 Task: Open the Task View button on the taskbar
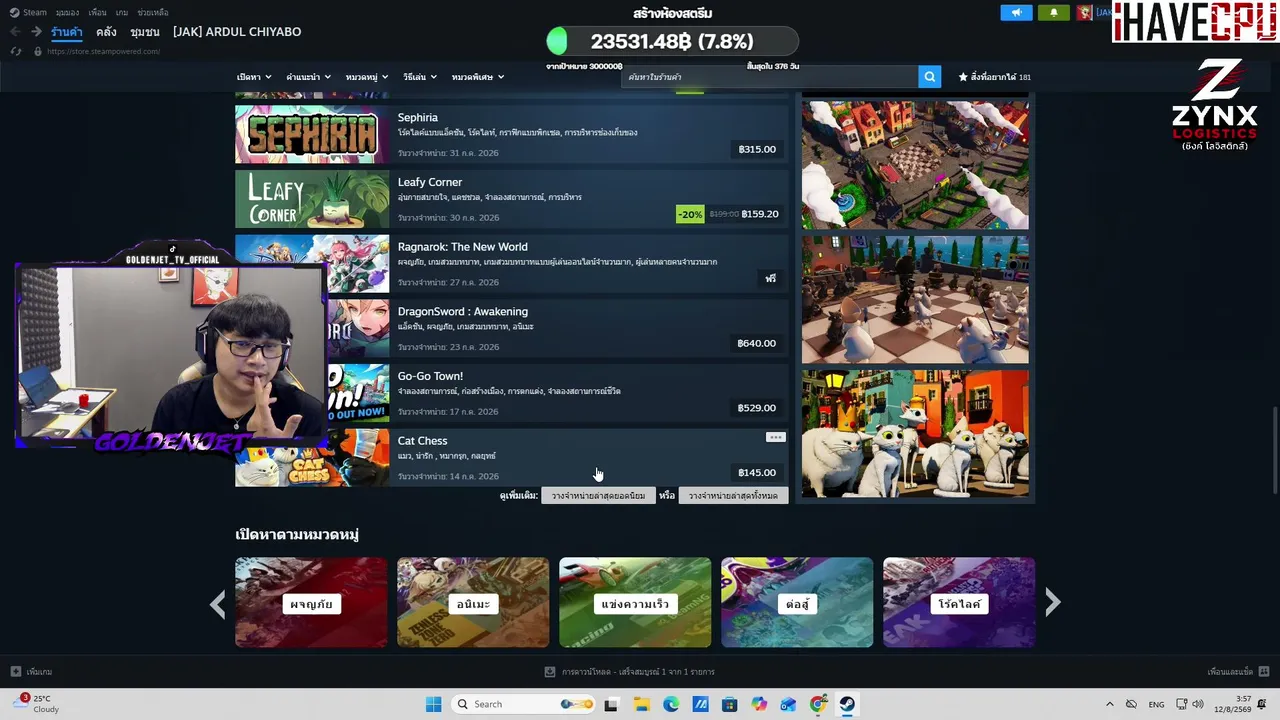point(611,704)
